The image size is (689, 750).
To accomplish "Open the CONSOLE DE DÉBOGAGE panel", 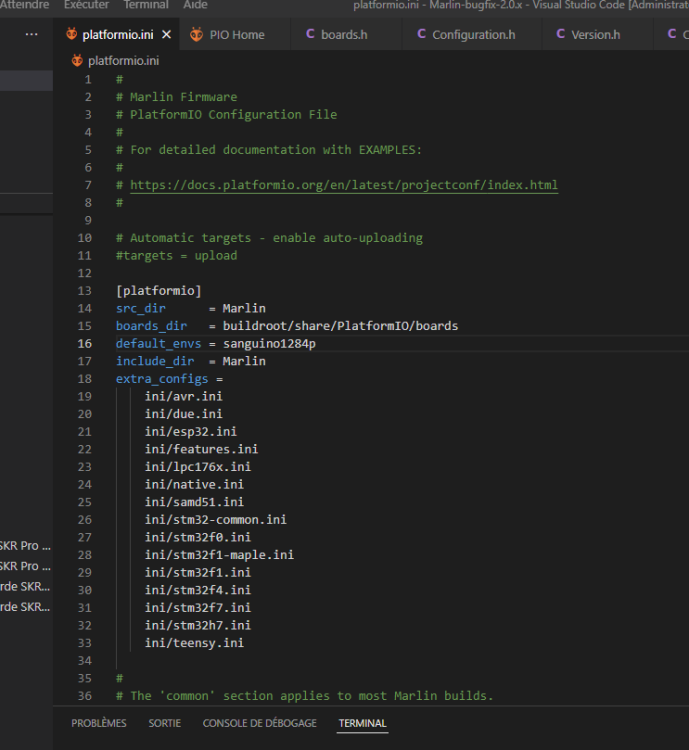I will point(259,723).
